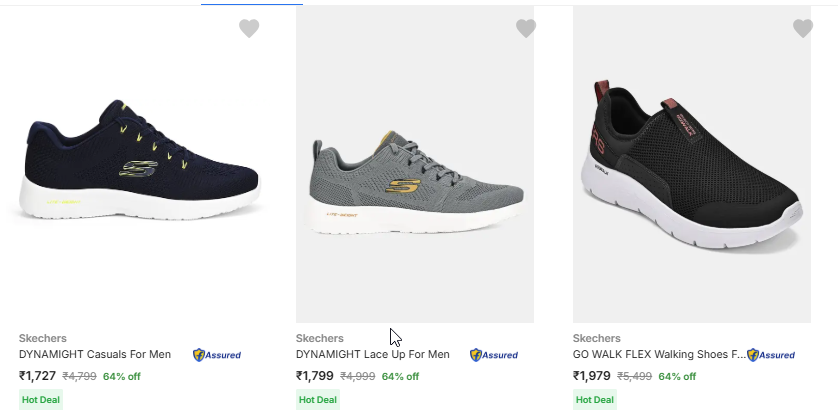Open GO WALK FLEX Walking Shoes title
This screenshot has width=838, height=410.
pyautogui.click(x=659, y=354)
